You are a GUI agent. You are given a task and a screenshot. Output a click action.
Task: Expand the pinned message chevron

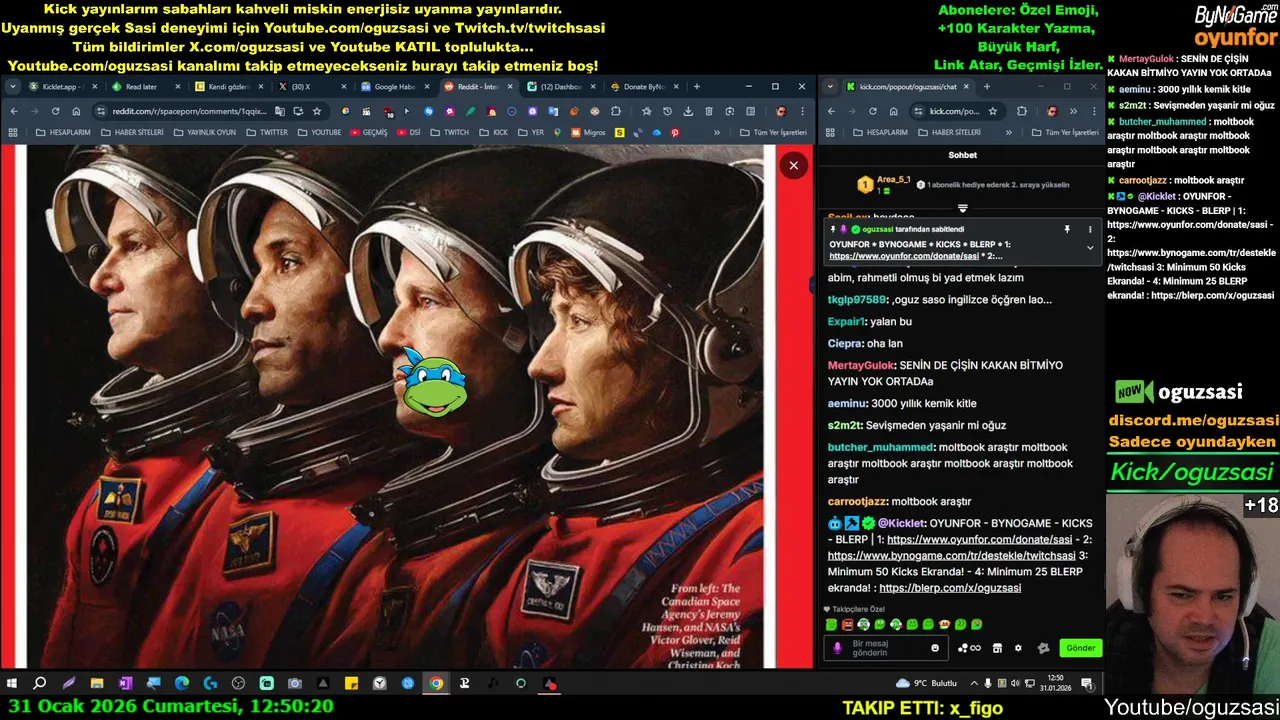1090,247
